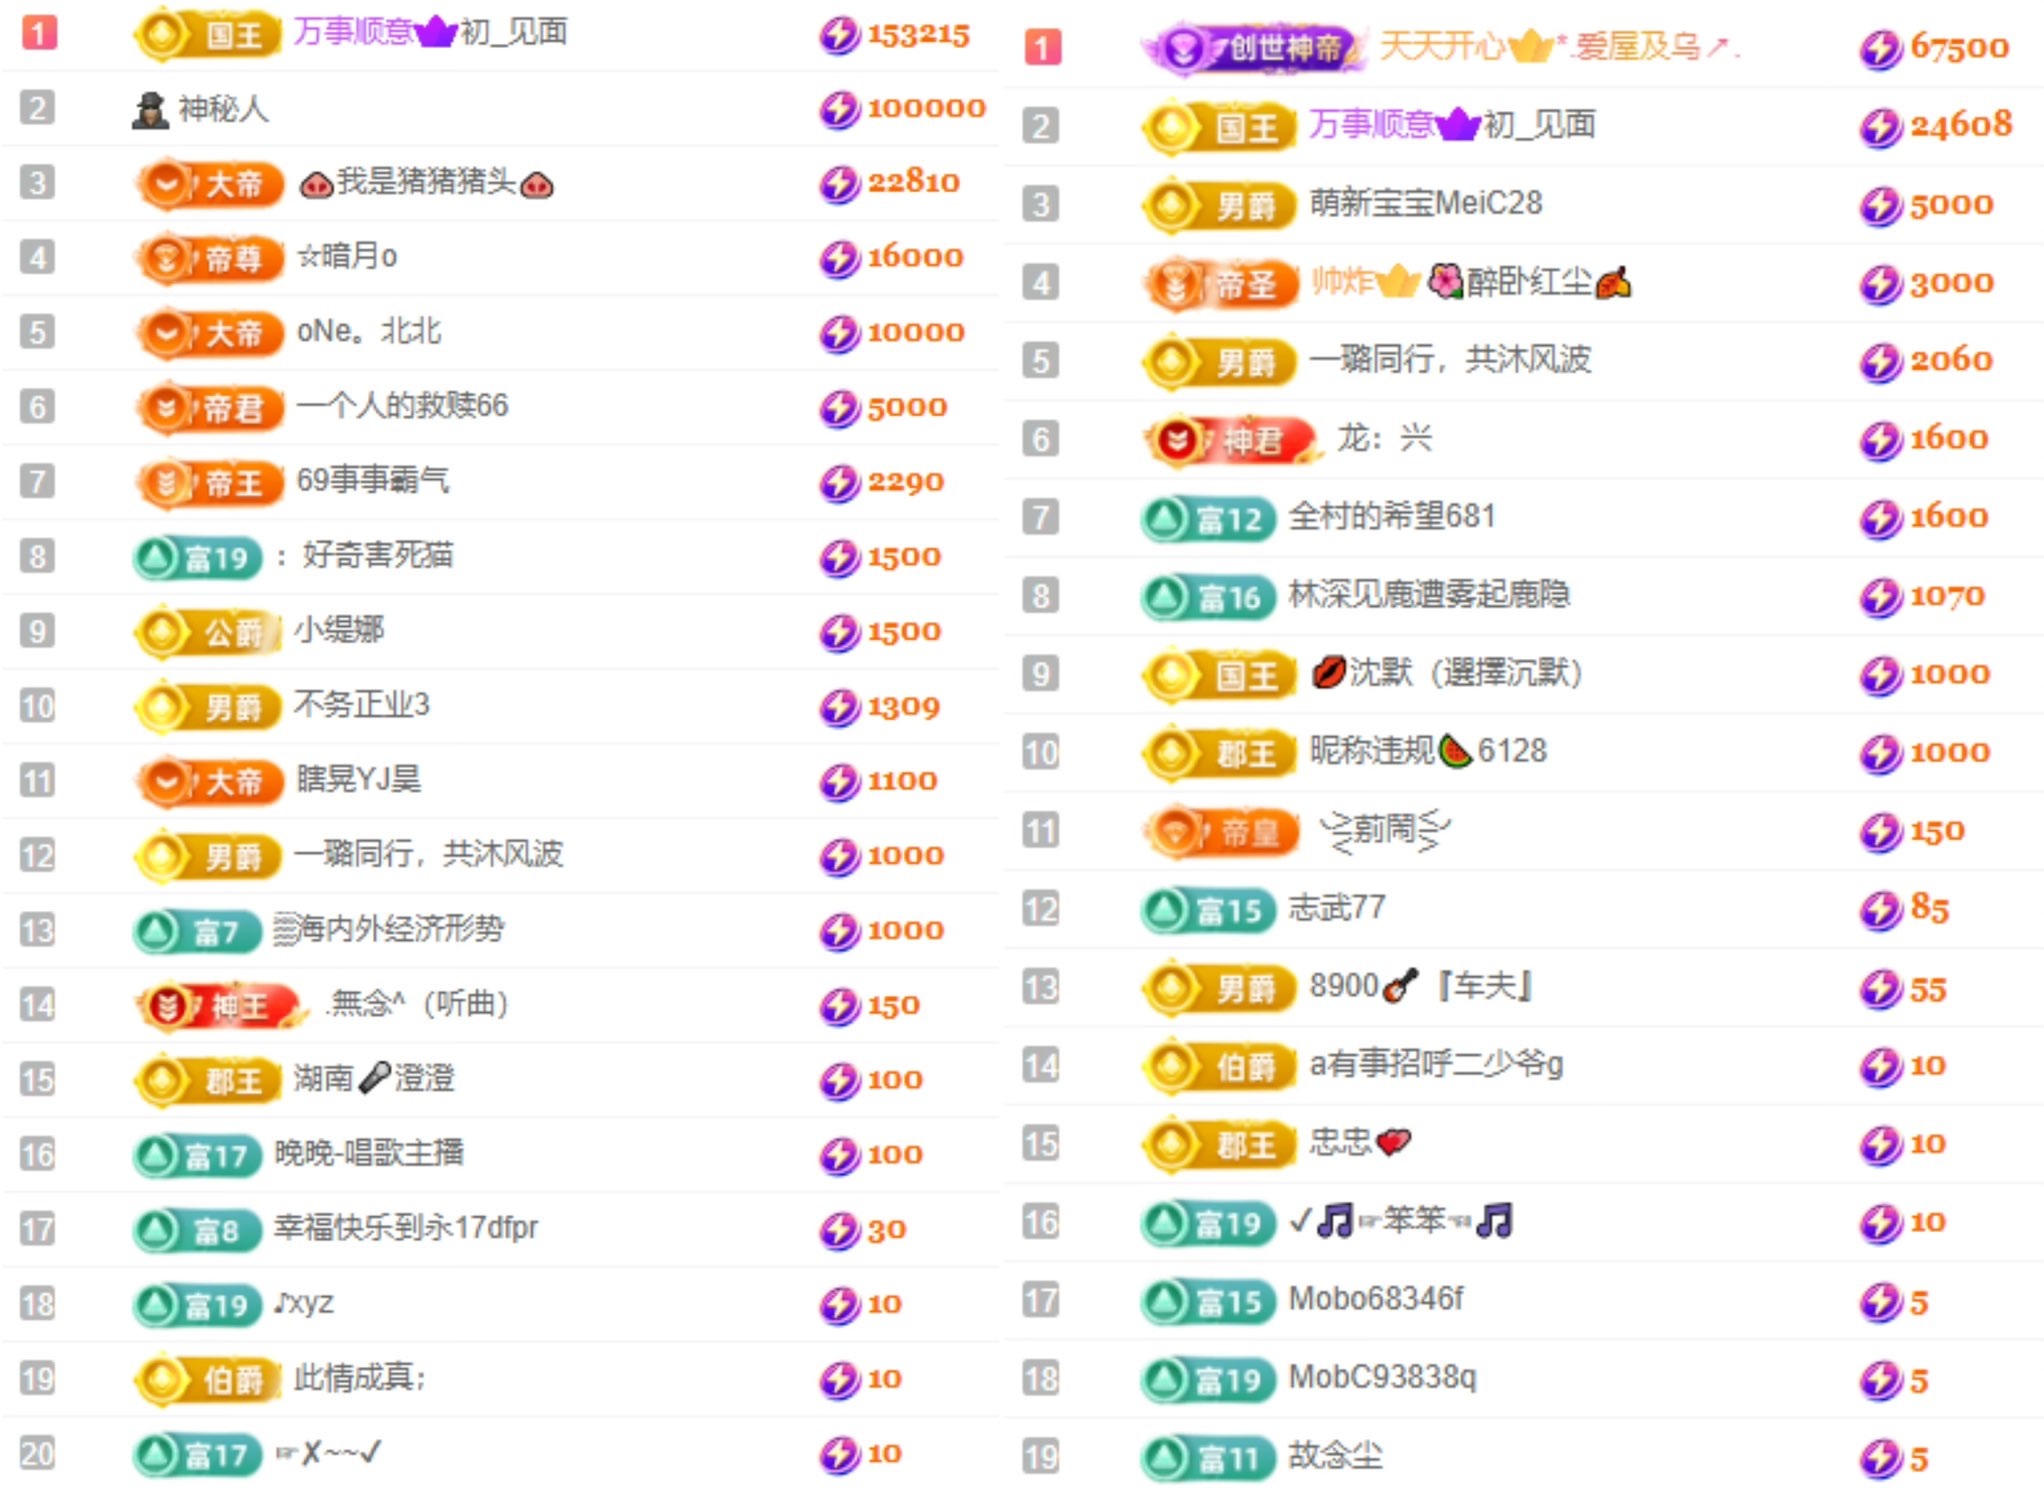The height and width of the screenshot is (1494, 2044).
Task: Click the coin icon next to 153215
Action: [839, 35]
